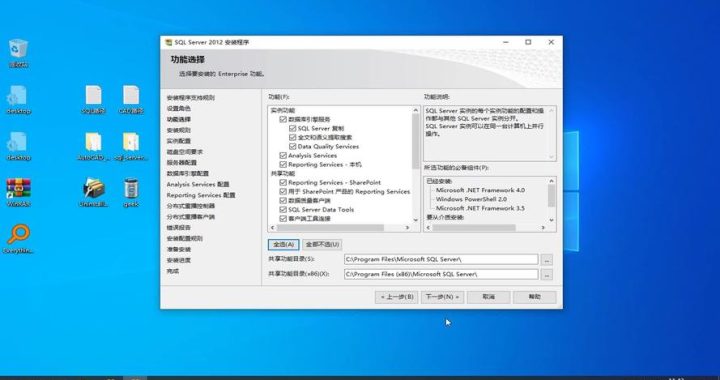Select the Recycle Bin desktop icon
This screenshot has height=380, width=720.
pos(18,53)
